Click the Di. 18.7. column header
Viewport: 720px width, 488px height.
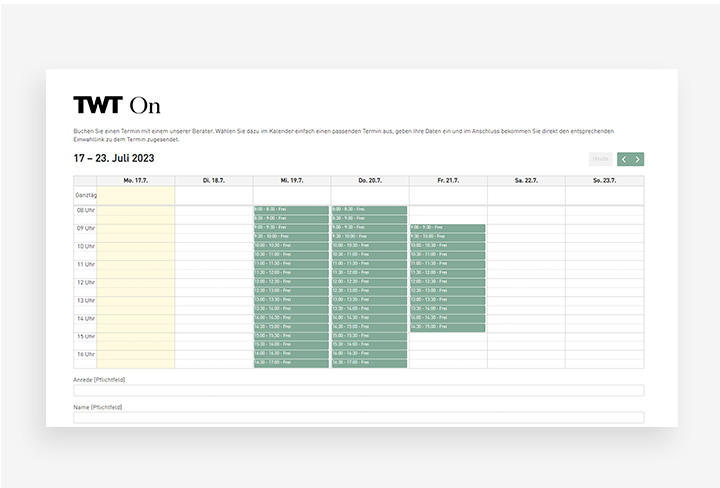pos(214,181)
